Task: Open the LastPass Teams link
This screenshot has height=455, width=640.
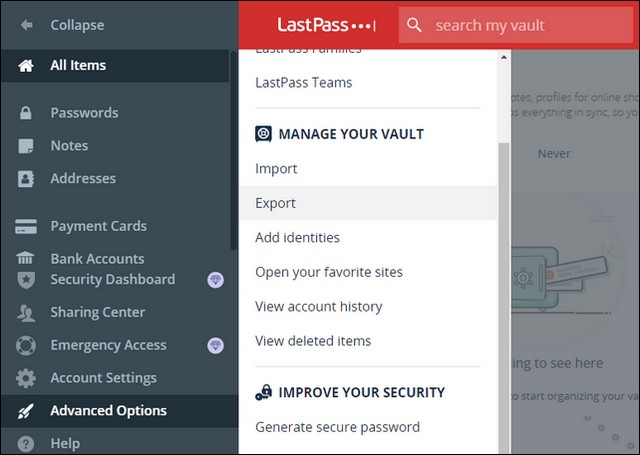Action: point(304,82)
